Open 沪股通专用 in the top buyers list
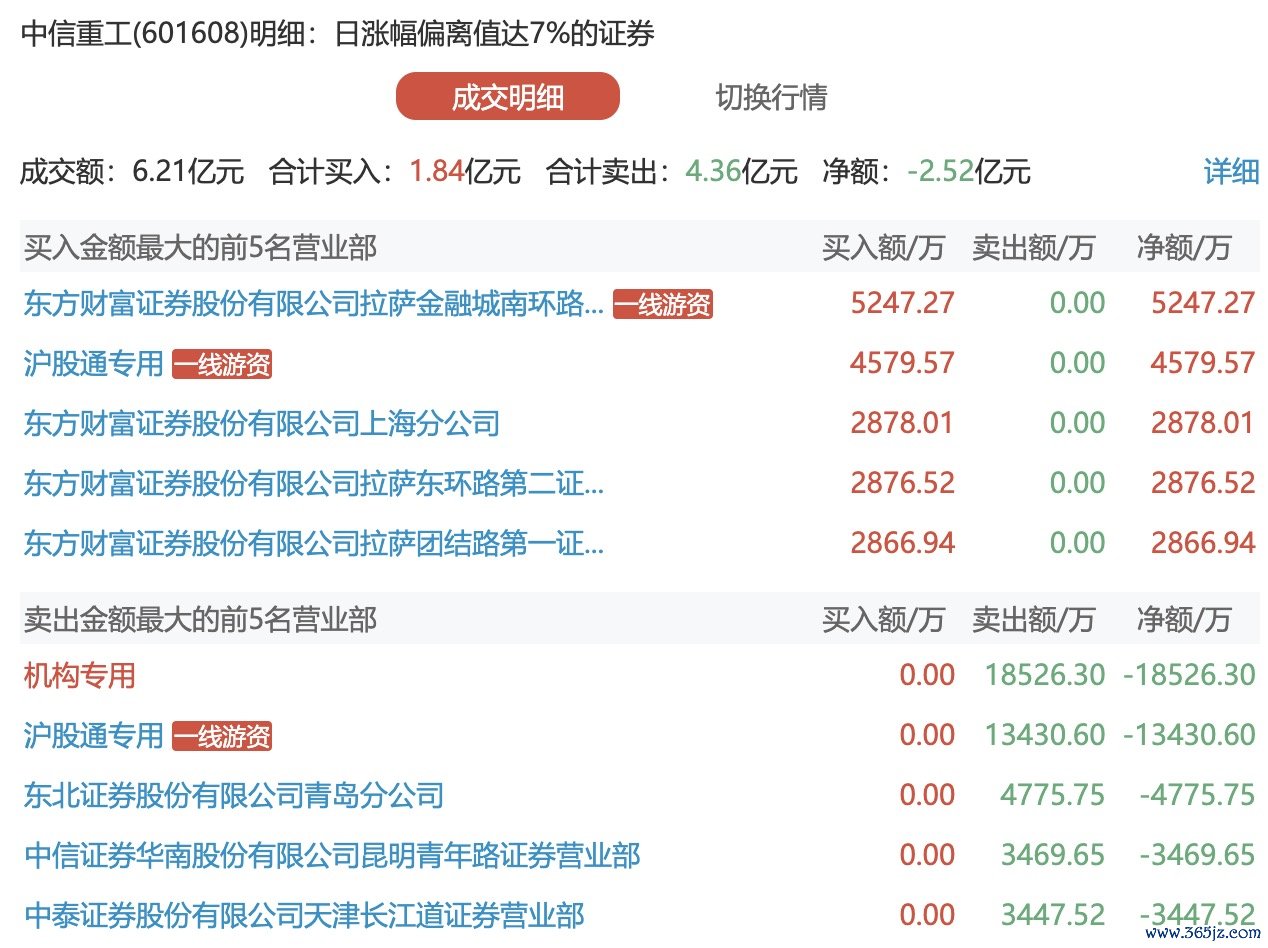 click(93, 364)
